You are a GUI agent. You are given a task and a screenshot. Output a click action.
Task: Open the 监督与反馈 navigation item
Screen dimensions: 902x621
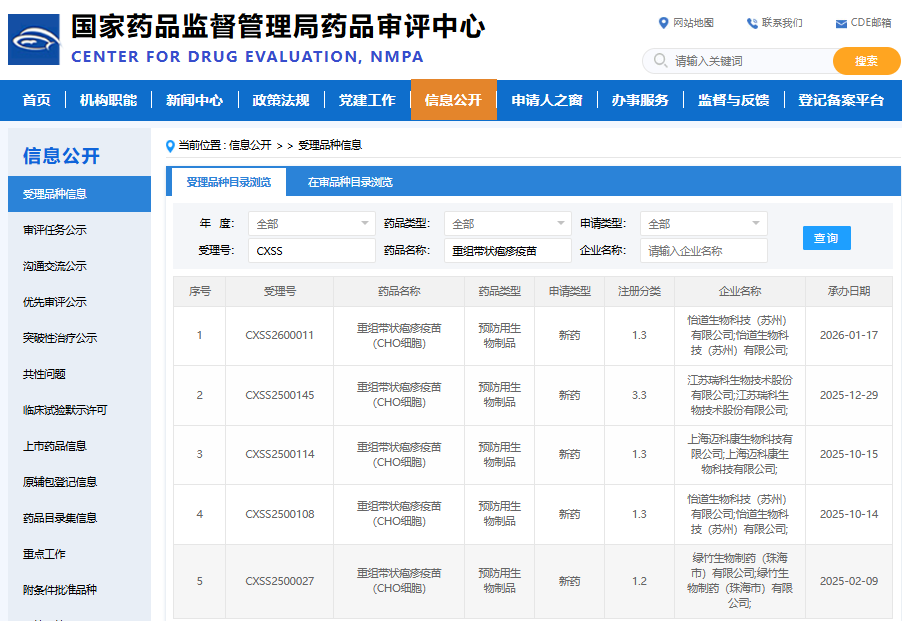click(733, 100)
